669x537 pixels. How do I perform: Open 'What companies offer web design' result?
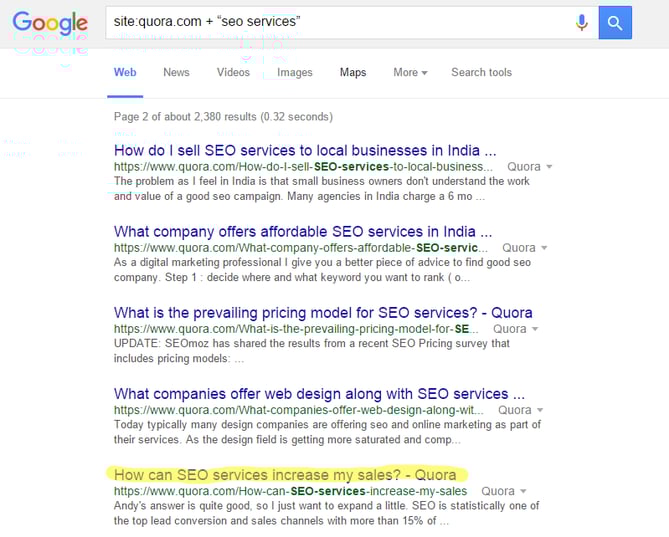pos(319,394)
